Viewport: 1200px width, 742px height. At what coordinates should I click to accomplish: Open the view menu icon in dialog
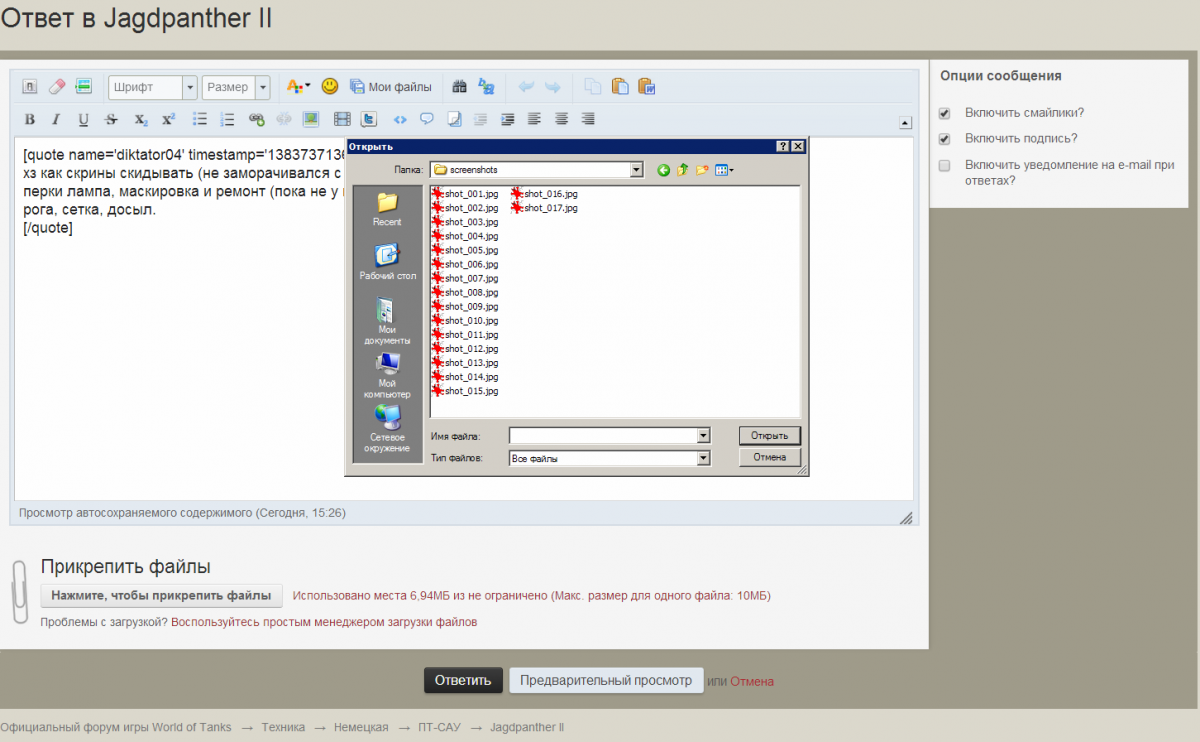(x=724, y=170)
